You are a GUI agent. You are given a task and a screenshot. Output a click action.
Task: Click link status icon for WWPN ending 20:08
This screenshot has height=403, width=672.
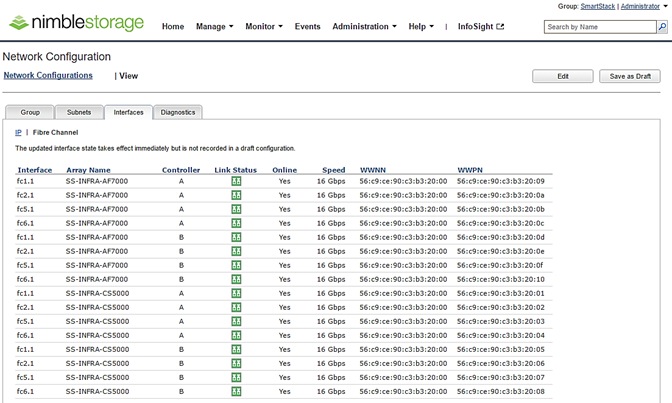pos(236,391)
